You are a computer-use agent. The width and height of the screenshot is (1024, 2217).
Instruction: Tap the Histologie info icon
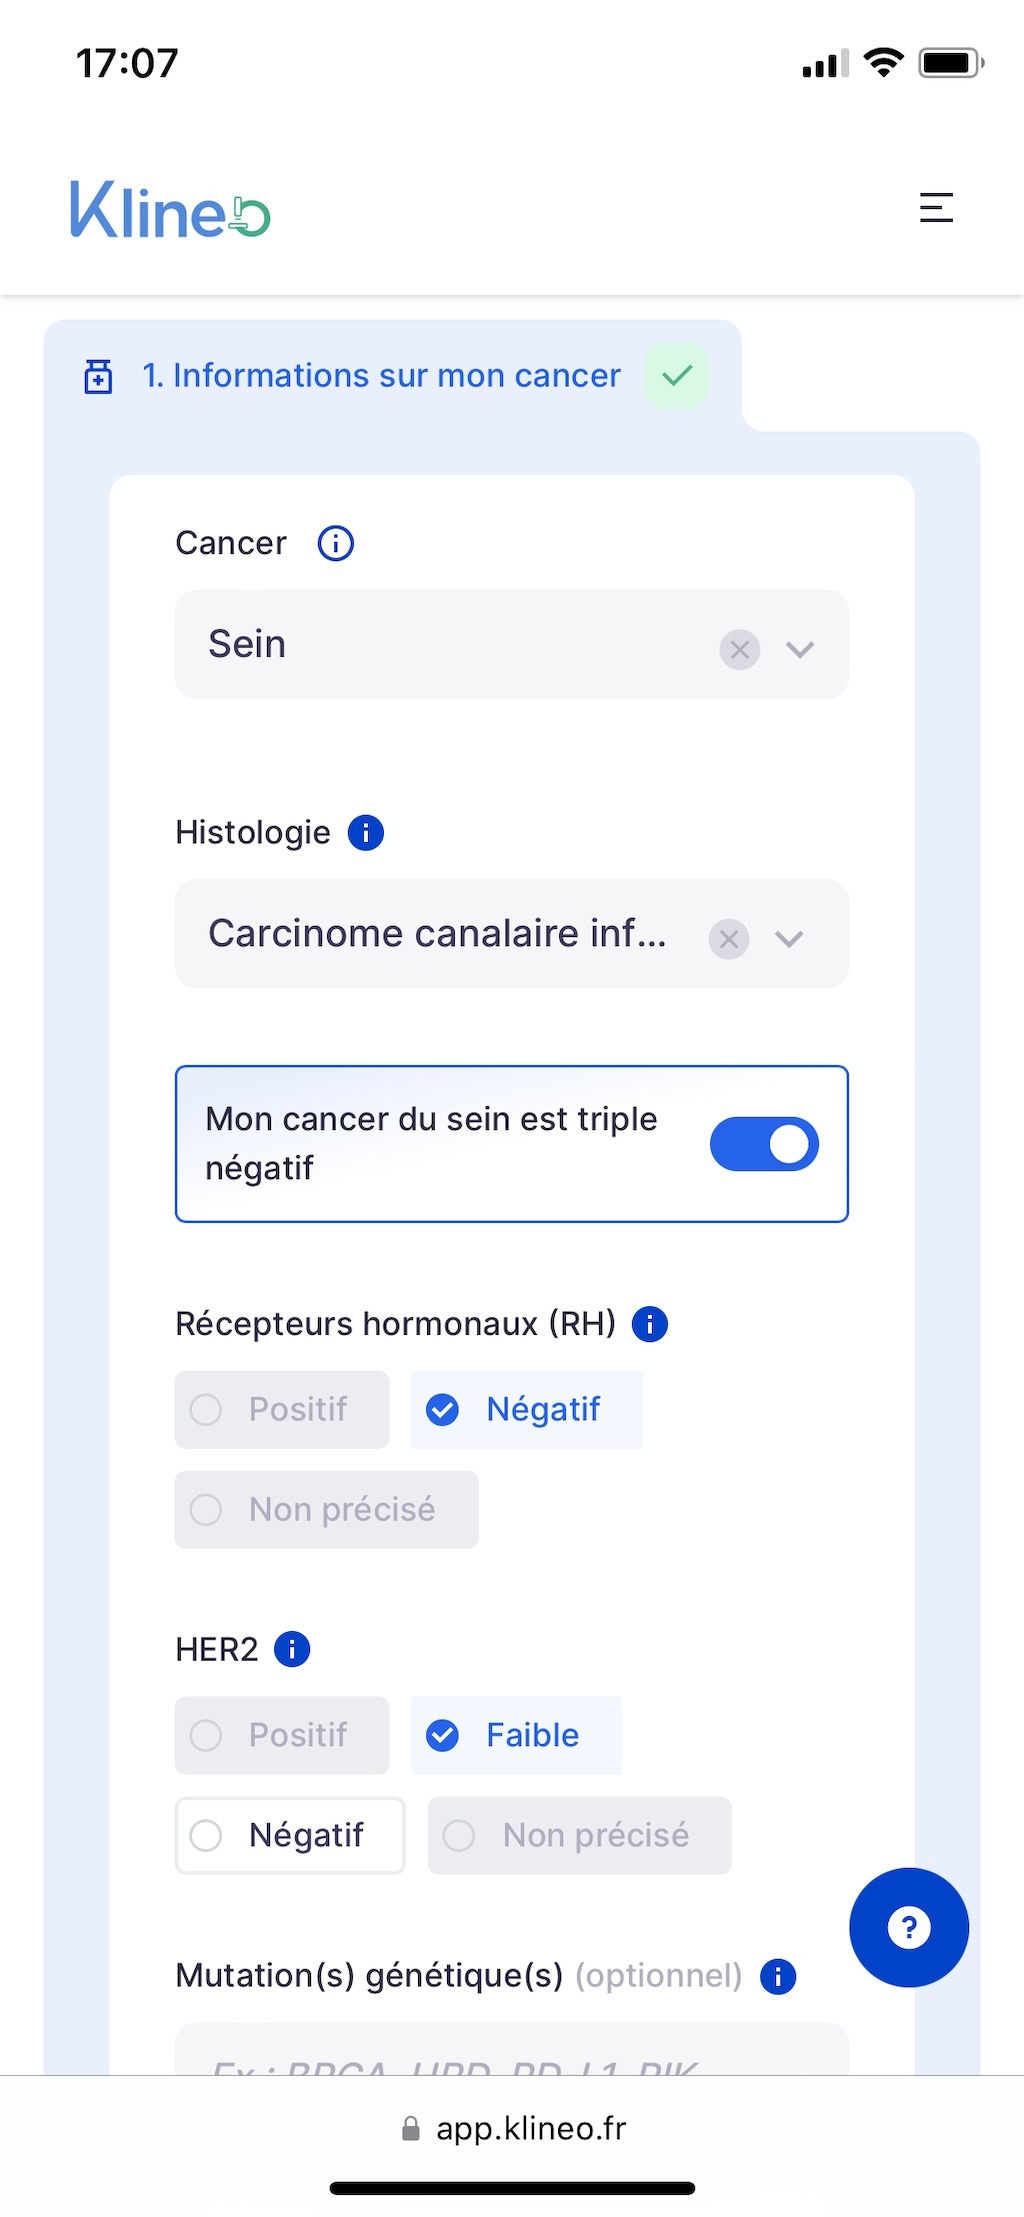(366, 833)
